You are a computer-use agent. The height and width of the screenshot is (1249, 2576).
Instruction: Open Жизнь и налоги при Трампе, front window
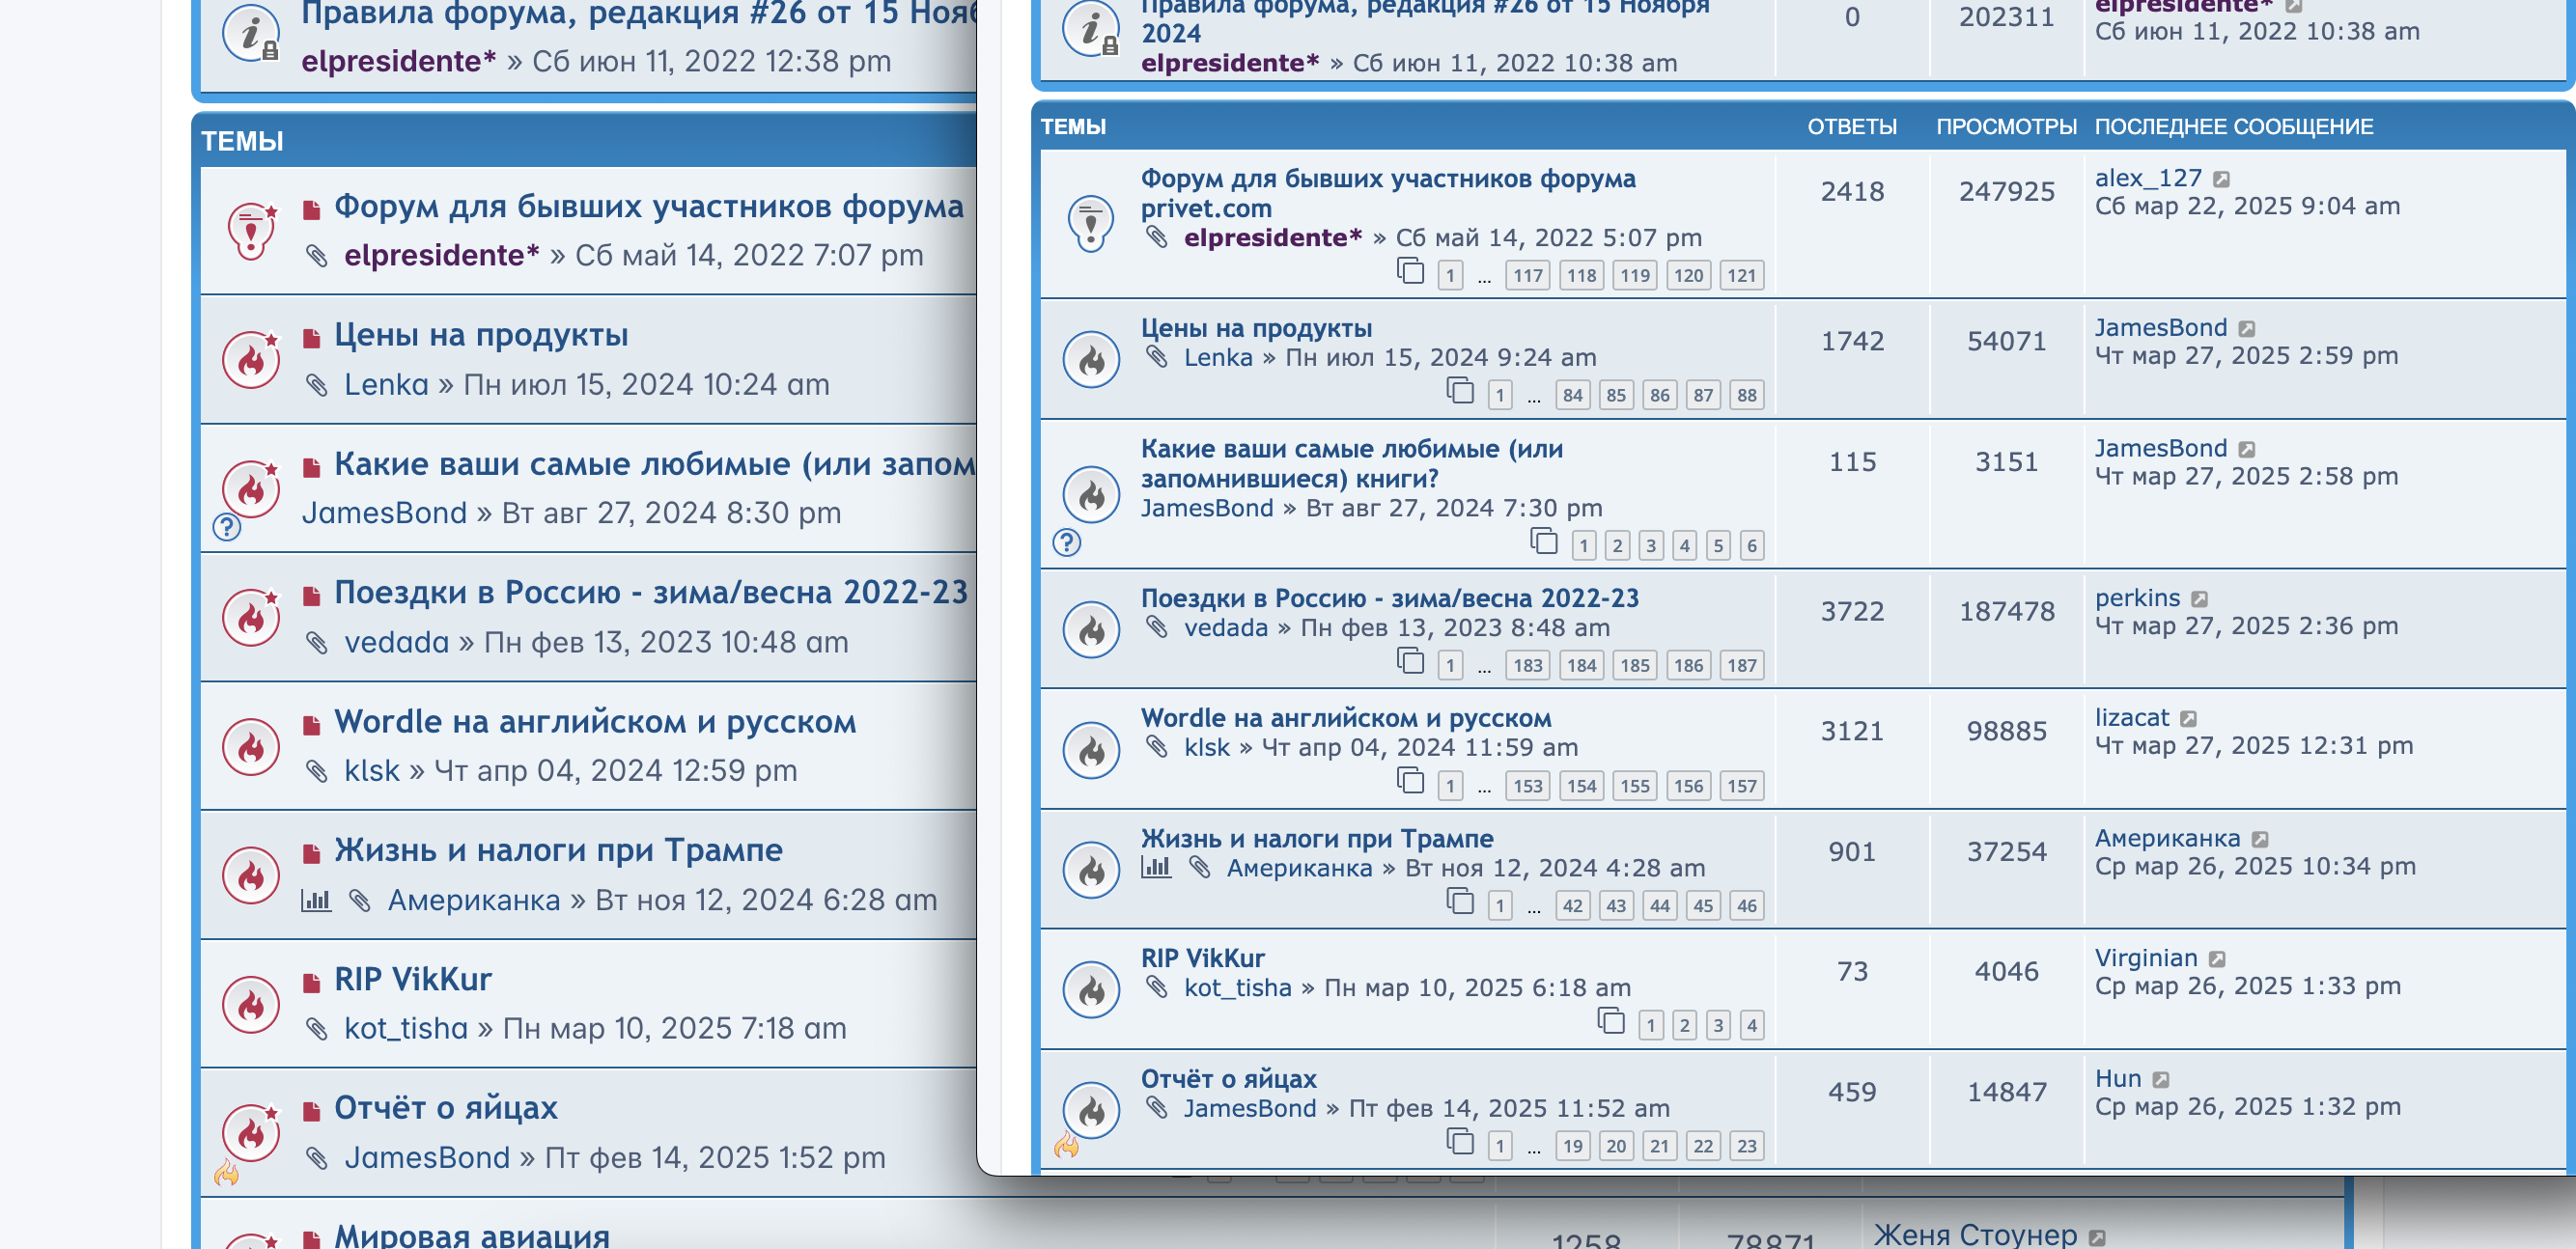(x=1317, y=838)
